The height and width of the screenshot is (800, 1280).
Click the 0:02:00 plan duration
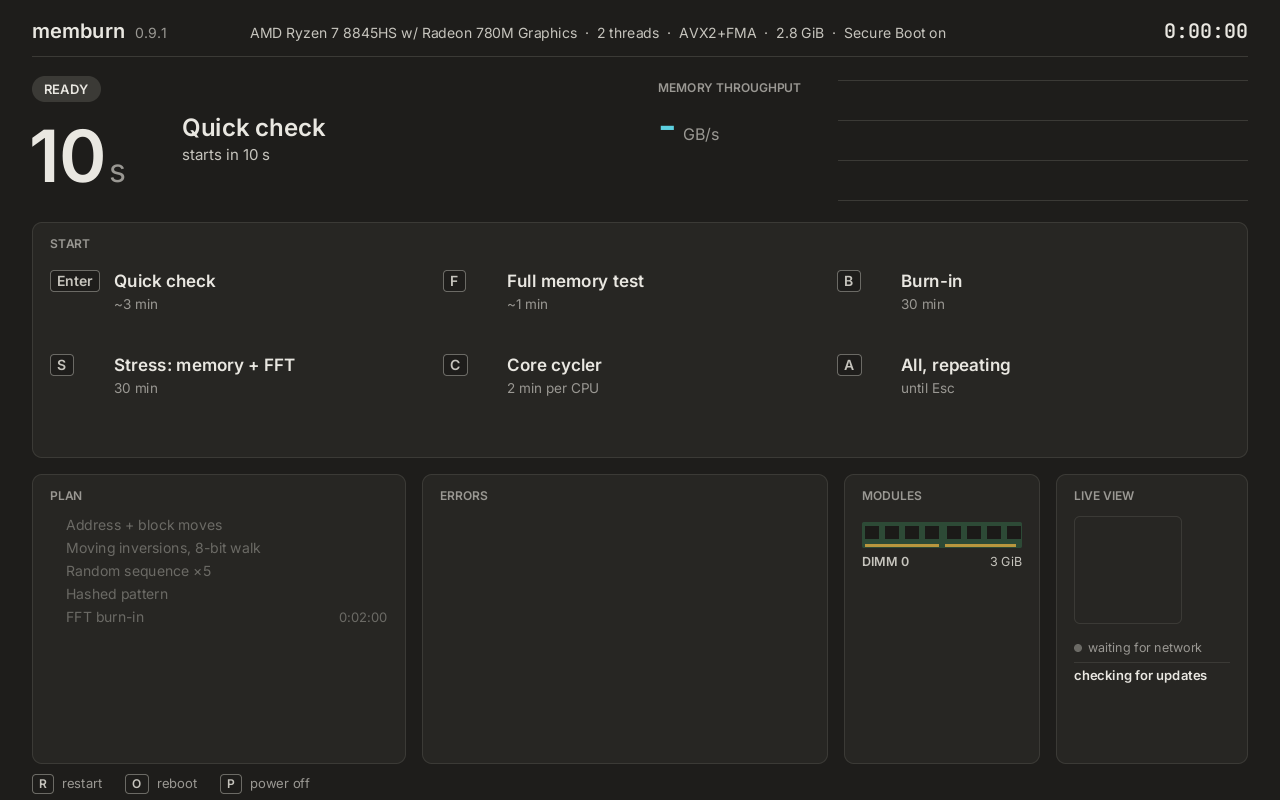pos(363,618)
